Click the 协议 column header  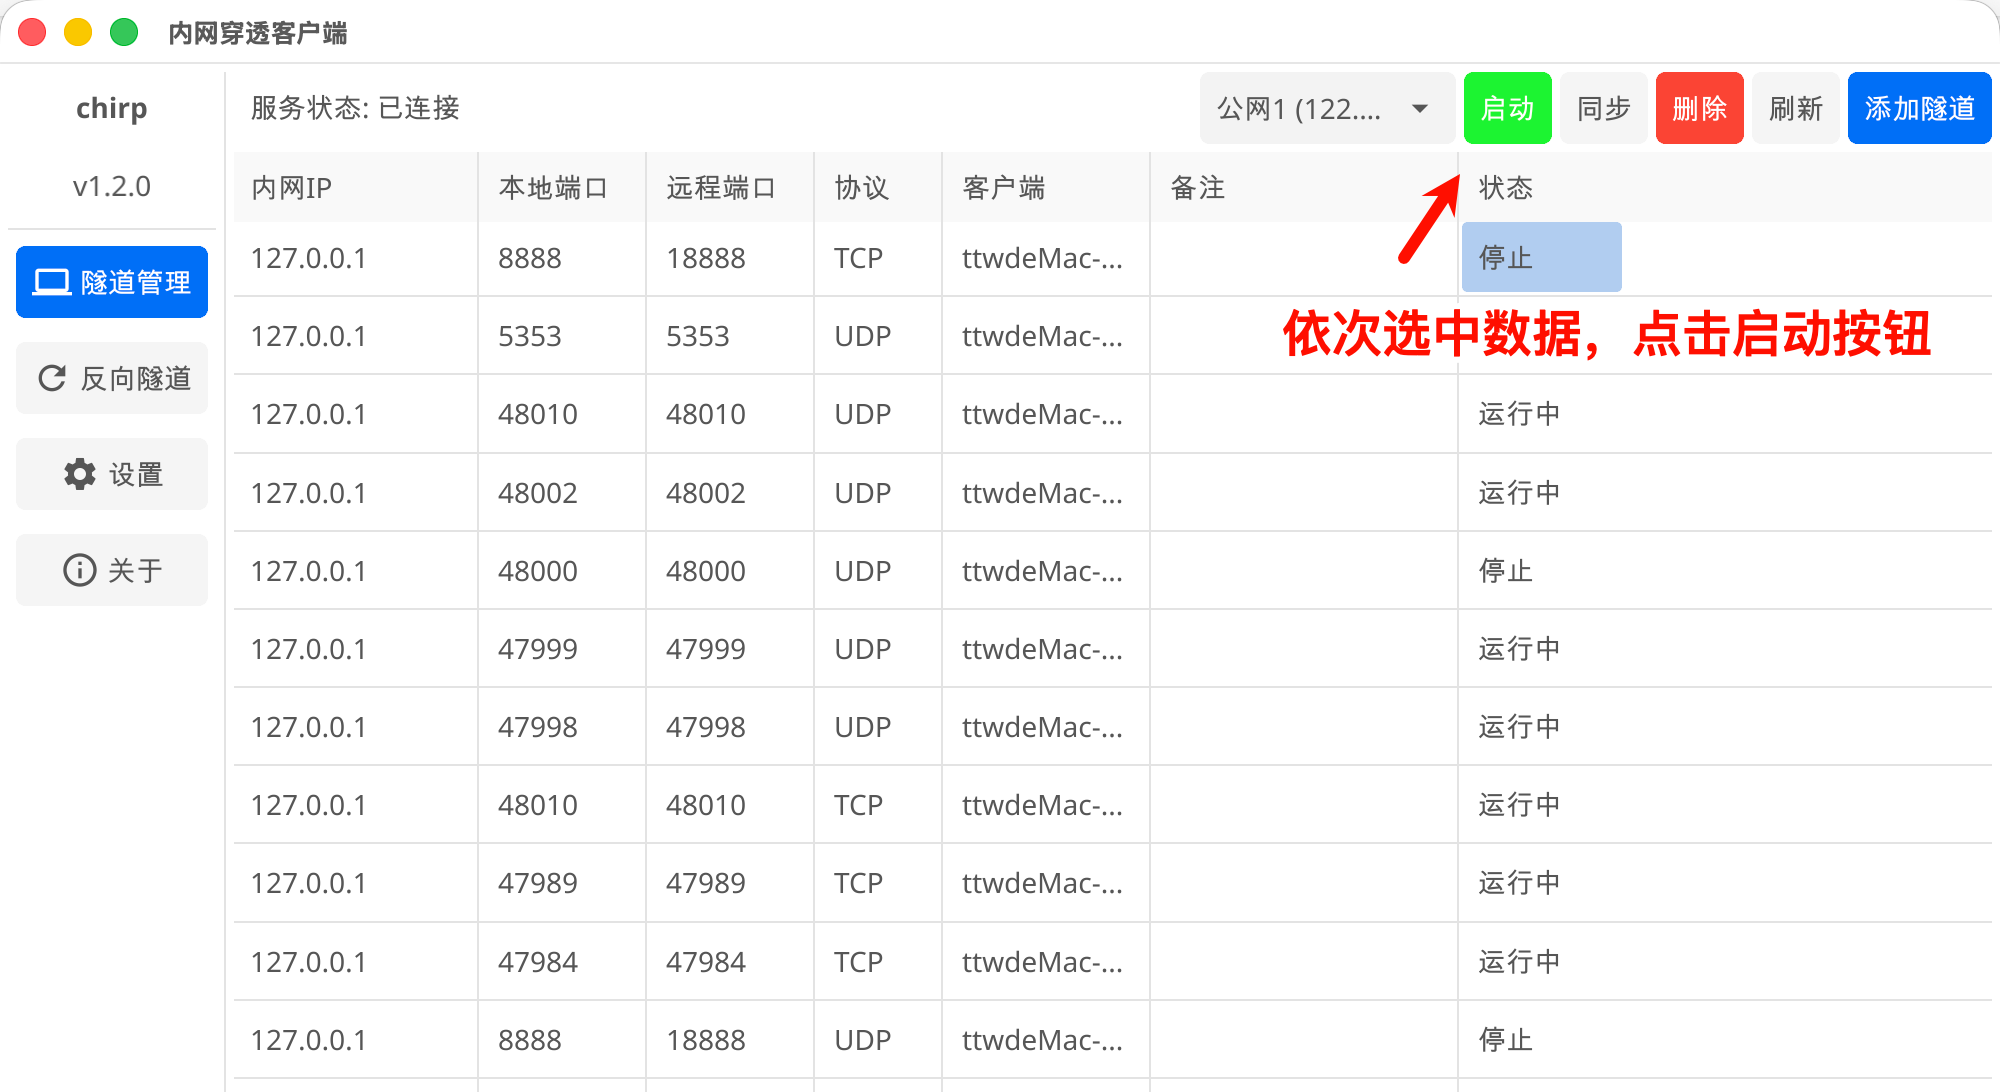861,188
